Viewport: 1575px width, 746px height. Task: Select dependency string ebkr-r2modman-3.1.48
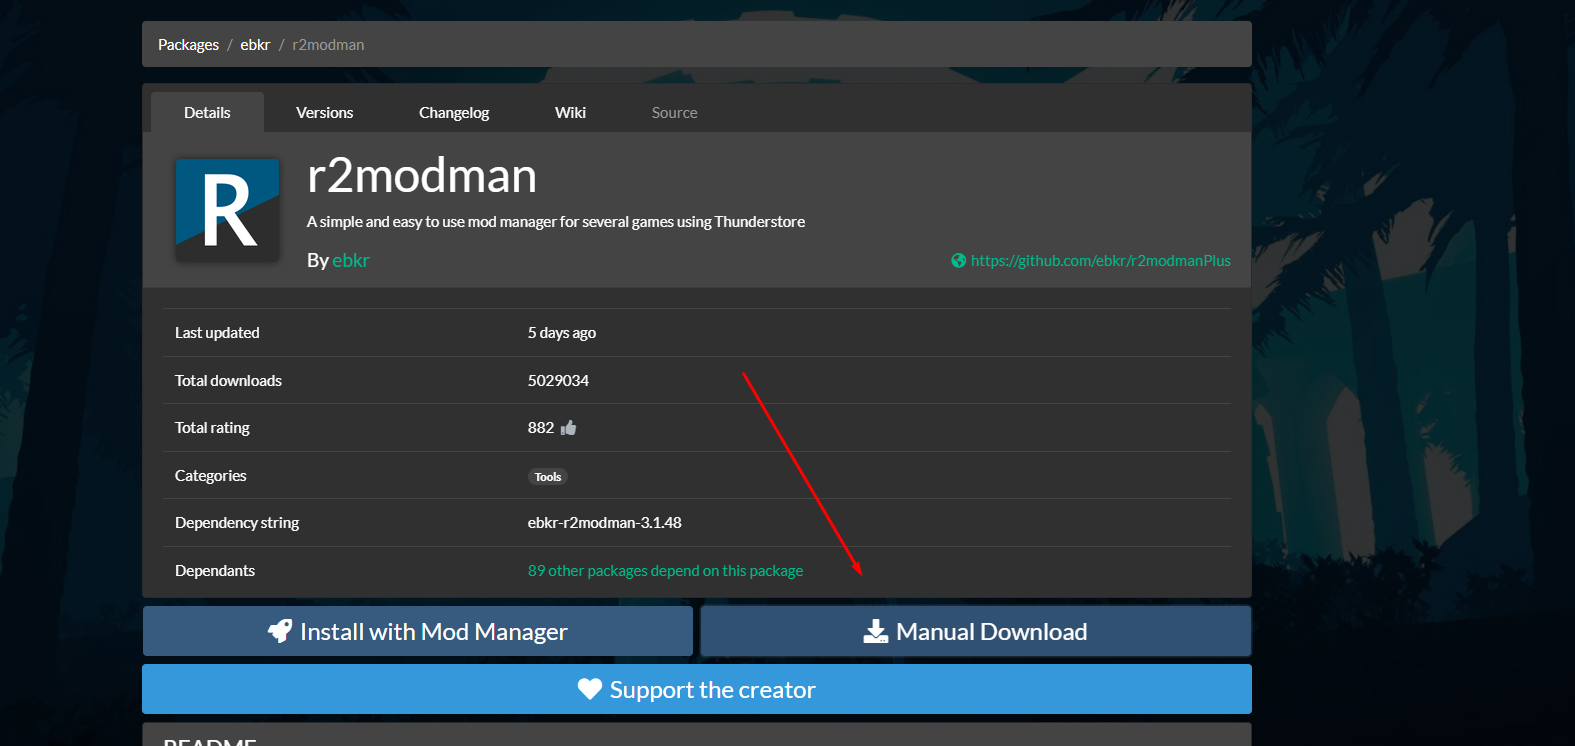(605, 523)
